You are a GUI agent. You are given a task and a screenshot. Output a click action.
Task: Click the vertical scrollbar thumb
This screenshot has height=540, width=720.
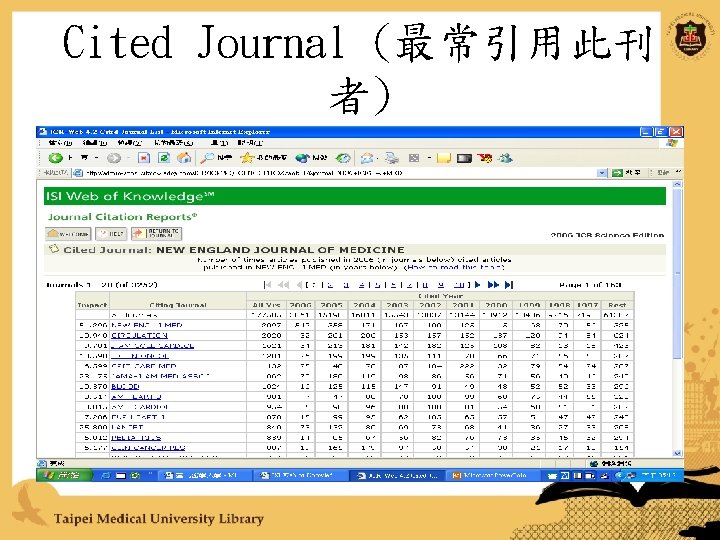tap(677, 274)
